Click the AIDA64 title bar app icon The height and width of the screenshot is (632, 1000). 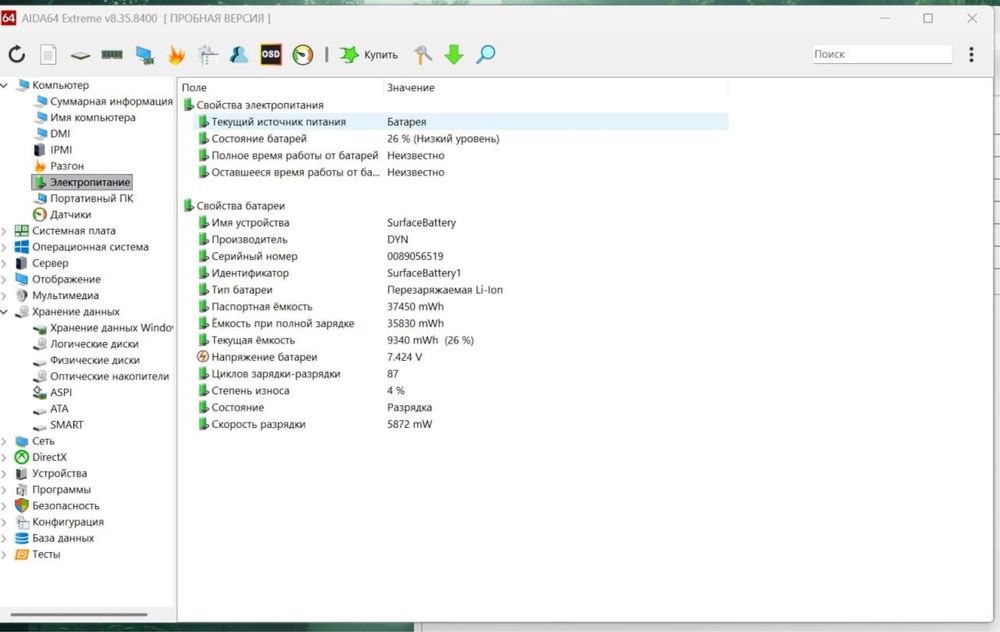tap(8, 18)
